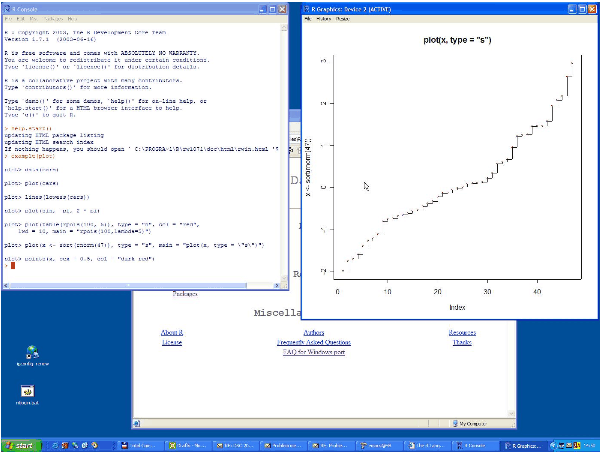
Task: Select the upper desktop shortcut icon
Action: [33, 352]
